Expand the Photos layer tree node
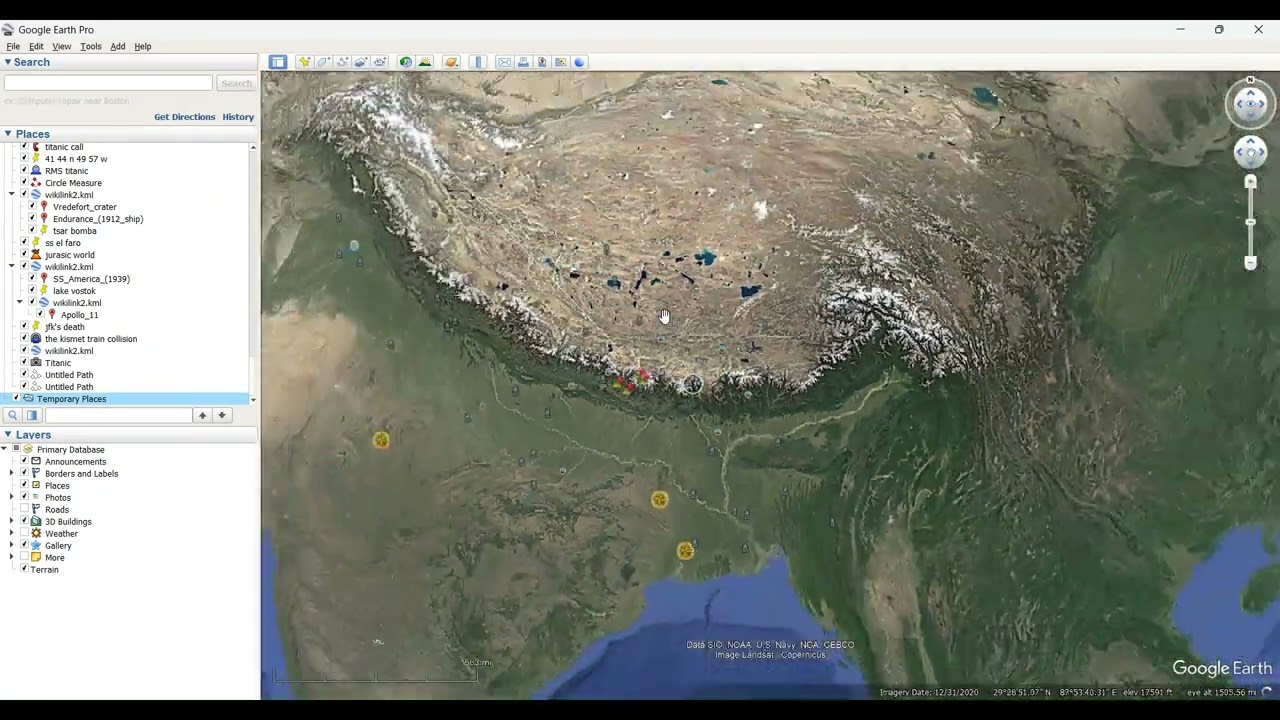Viewport: 1280px width, 720px height. click(x=12, y=498)
